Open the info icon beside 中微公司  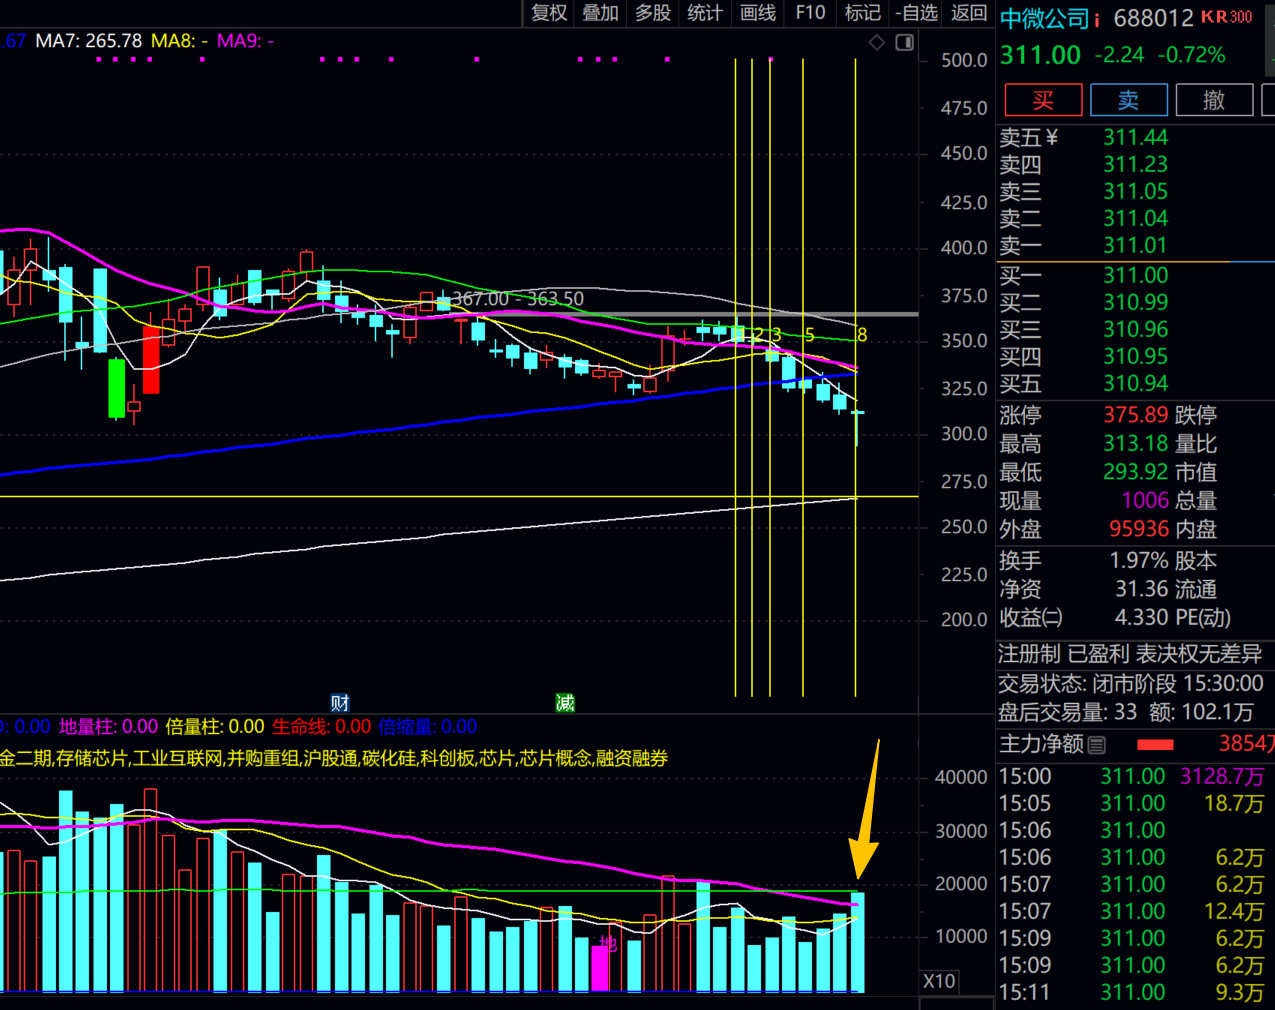(x=1097, y=19)
